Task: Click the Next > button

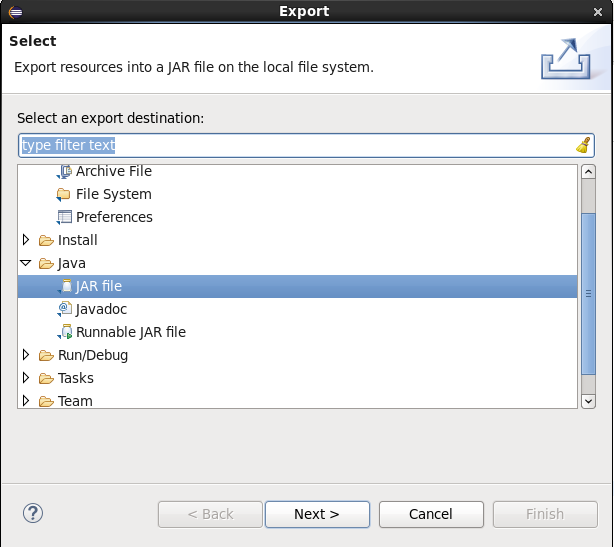Action: coord(317,514)
